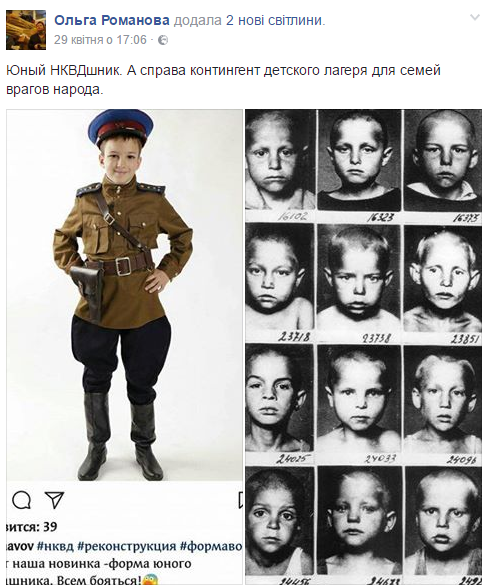Viewport: 484px width, 586px height.
Task: Tap the paper plane share icon
Action: 55,500
